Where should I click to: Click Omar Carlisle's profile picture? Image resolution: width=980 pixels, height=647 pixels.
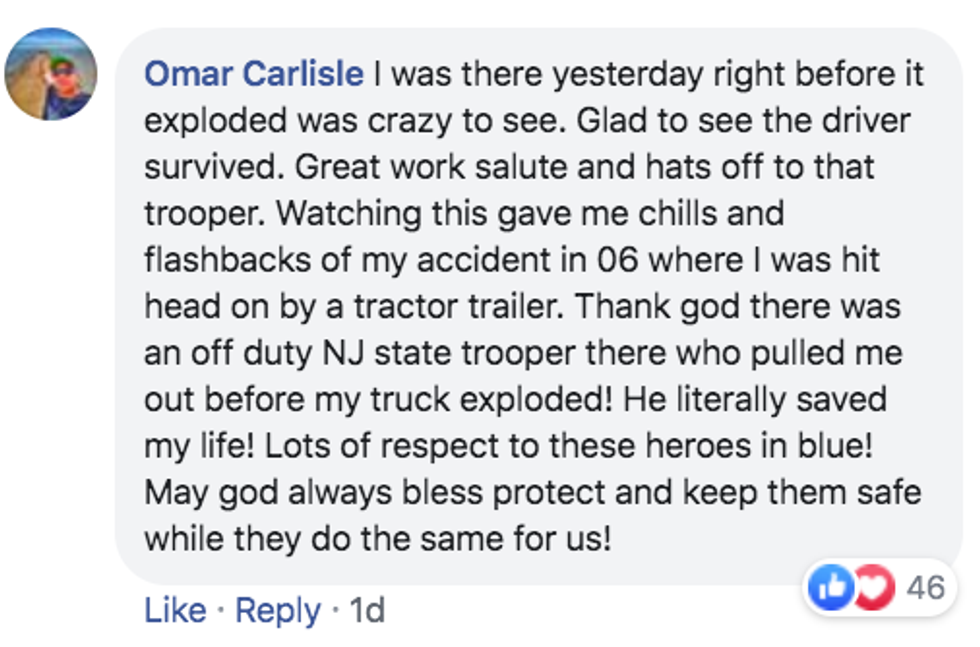[51, 75]
